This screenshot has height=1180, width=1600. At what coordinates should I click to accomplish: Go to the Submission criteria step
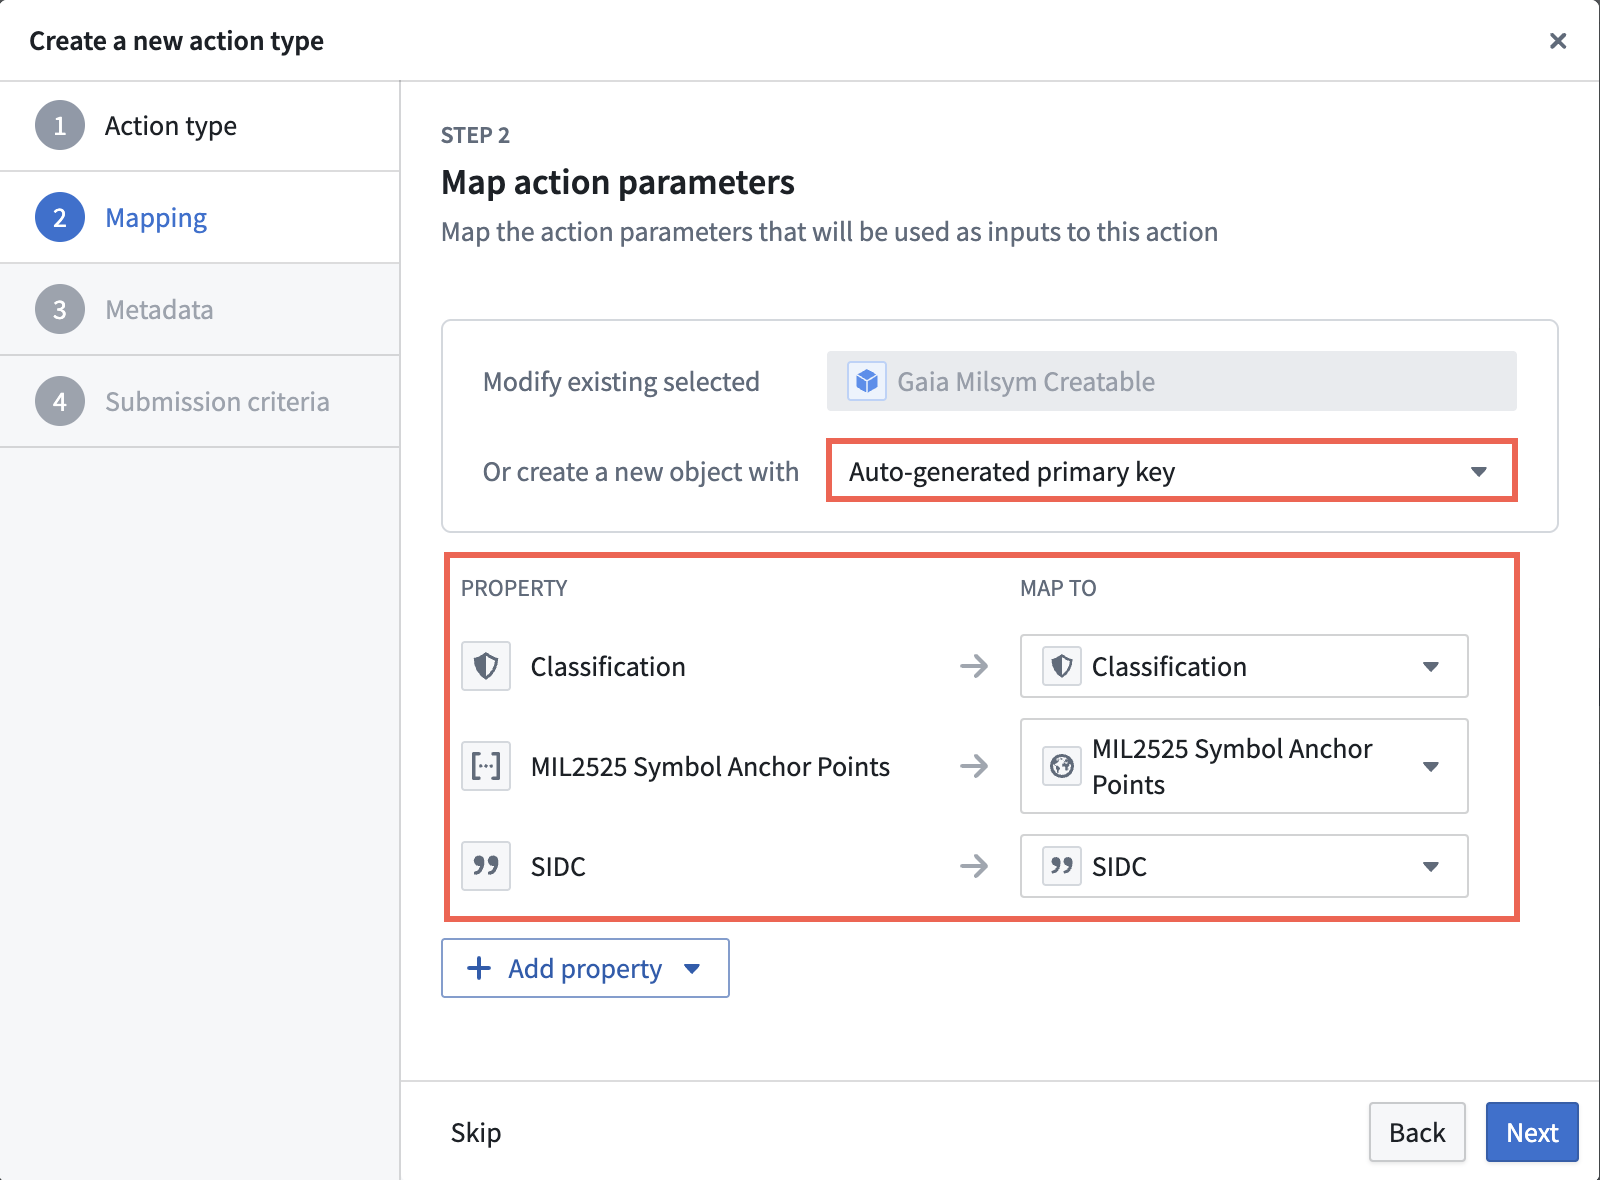pyautogui.click(x=200, y=402)
